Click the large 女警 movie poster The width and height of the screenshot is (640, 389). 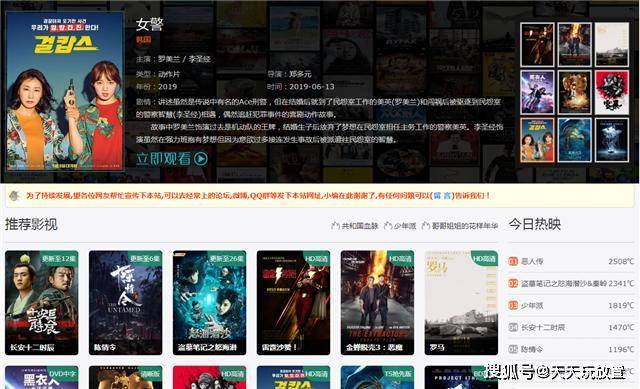[65, 90]
